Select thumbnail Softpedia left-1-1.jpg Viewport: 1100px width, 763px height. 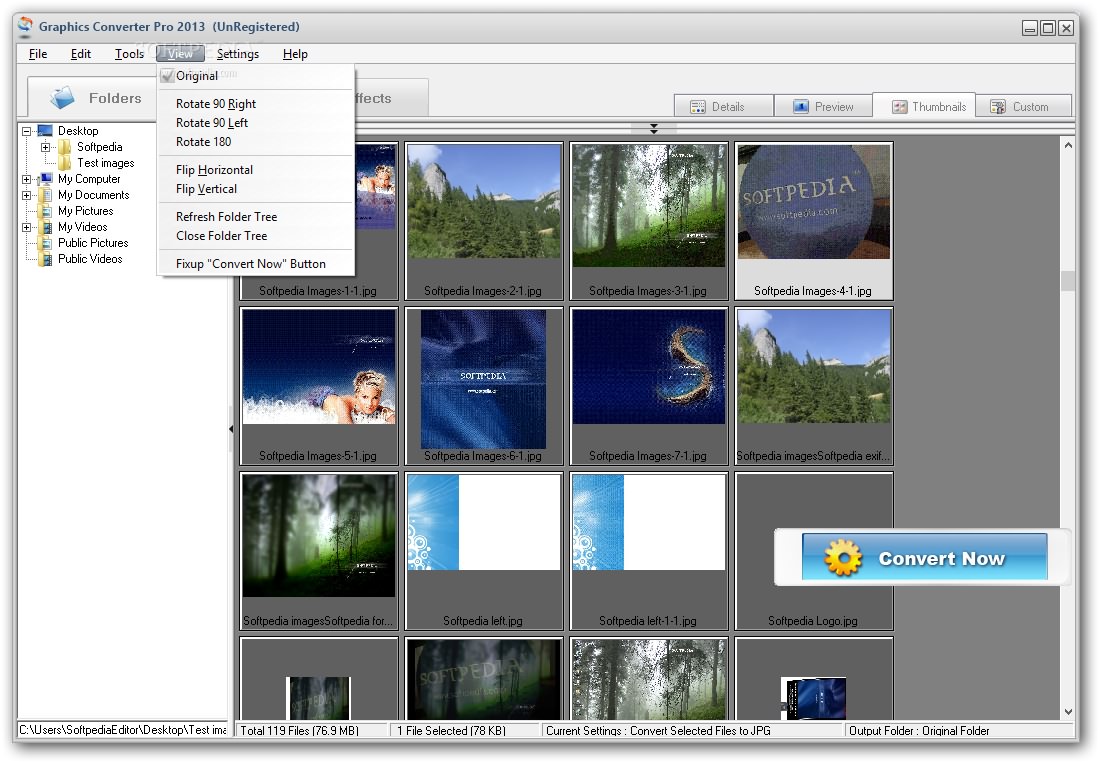coord(649,551)
